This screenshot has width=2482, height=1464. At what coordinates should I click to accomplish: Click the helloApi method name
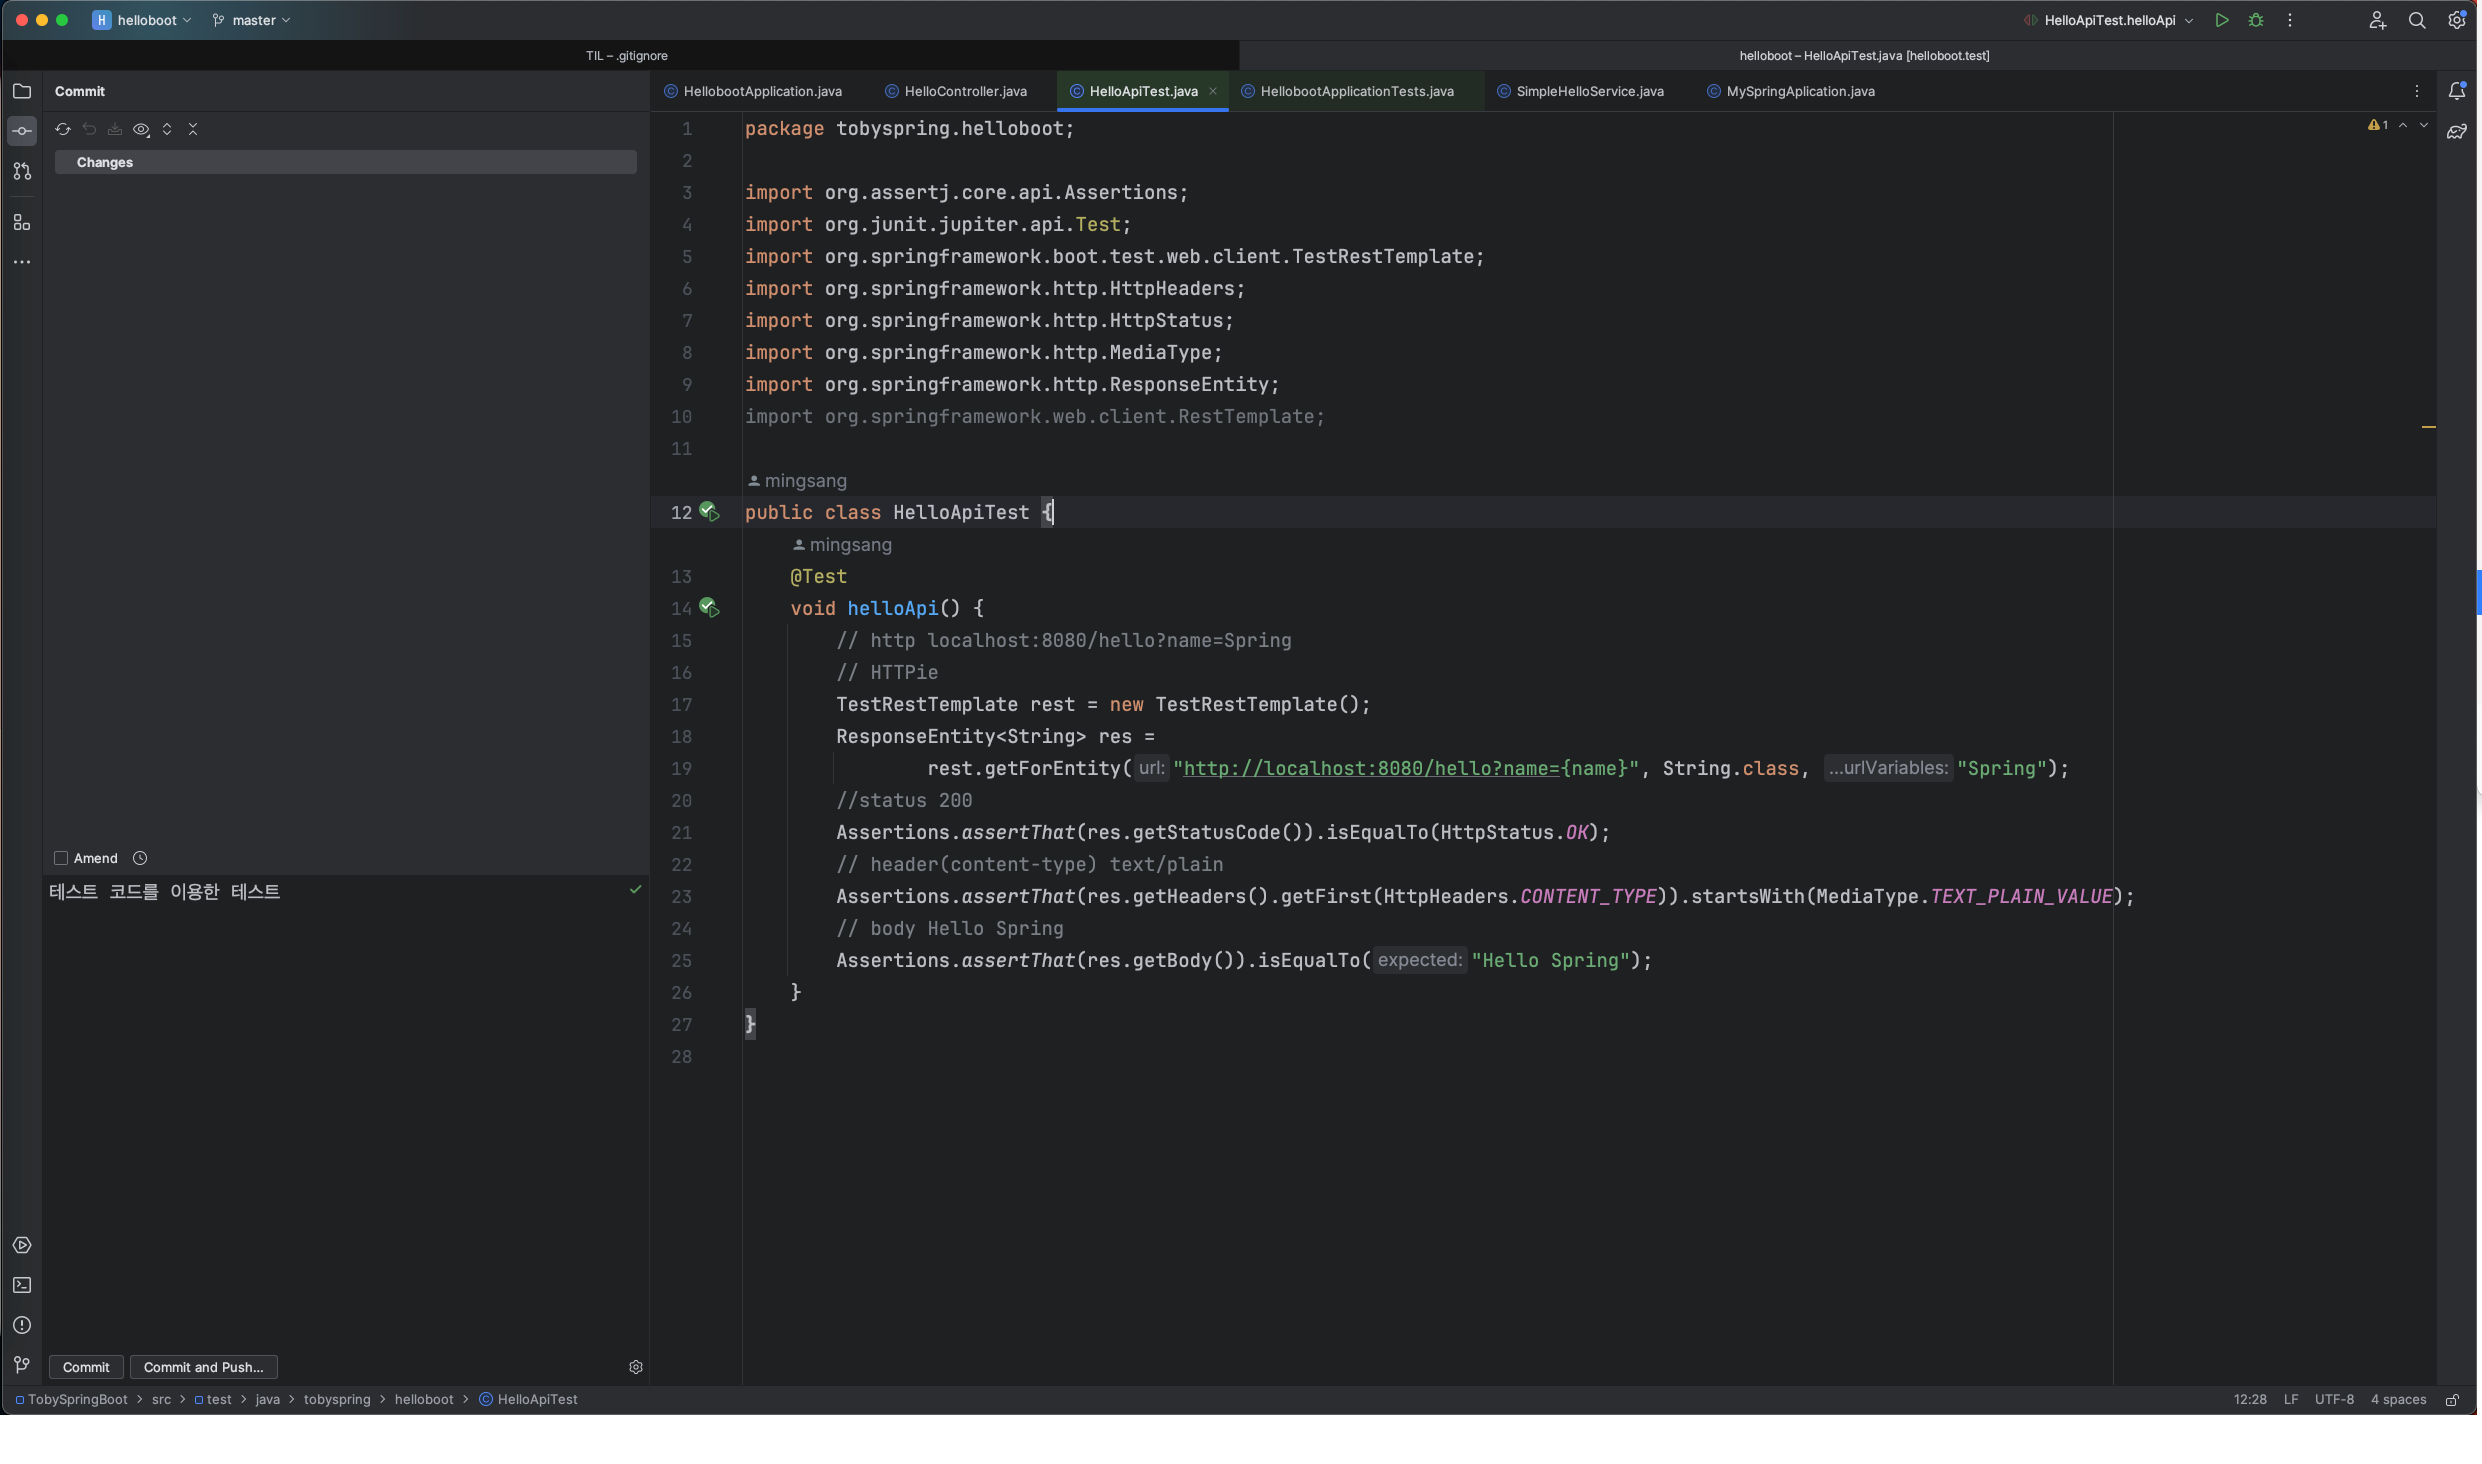[892, 608]
